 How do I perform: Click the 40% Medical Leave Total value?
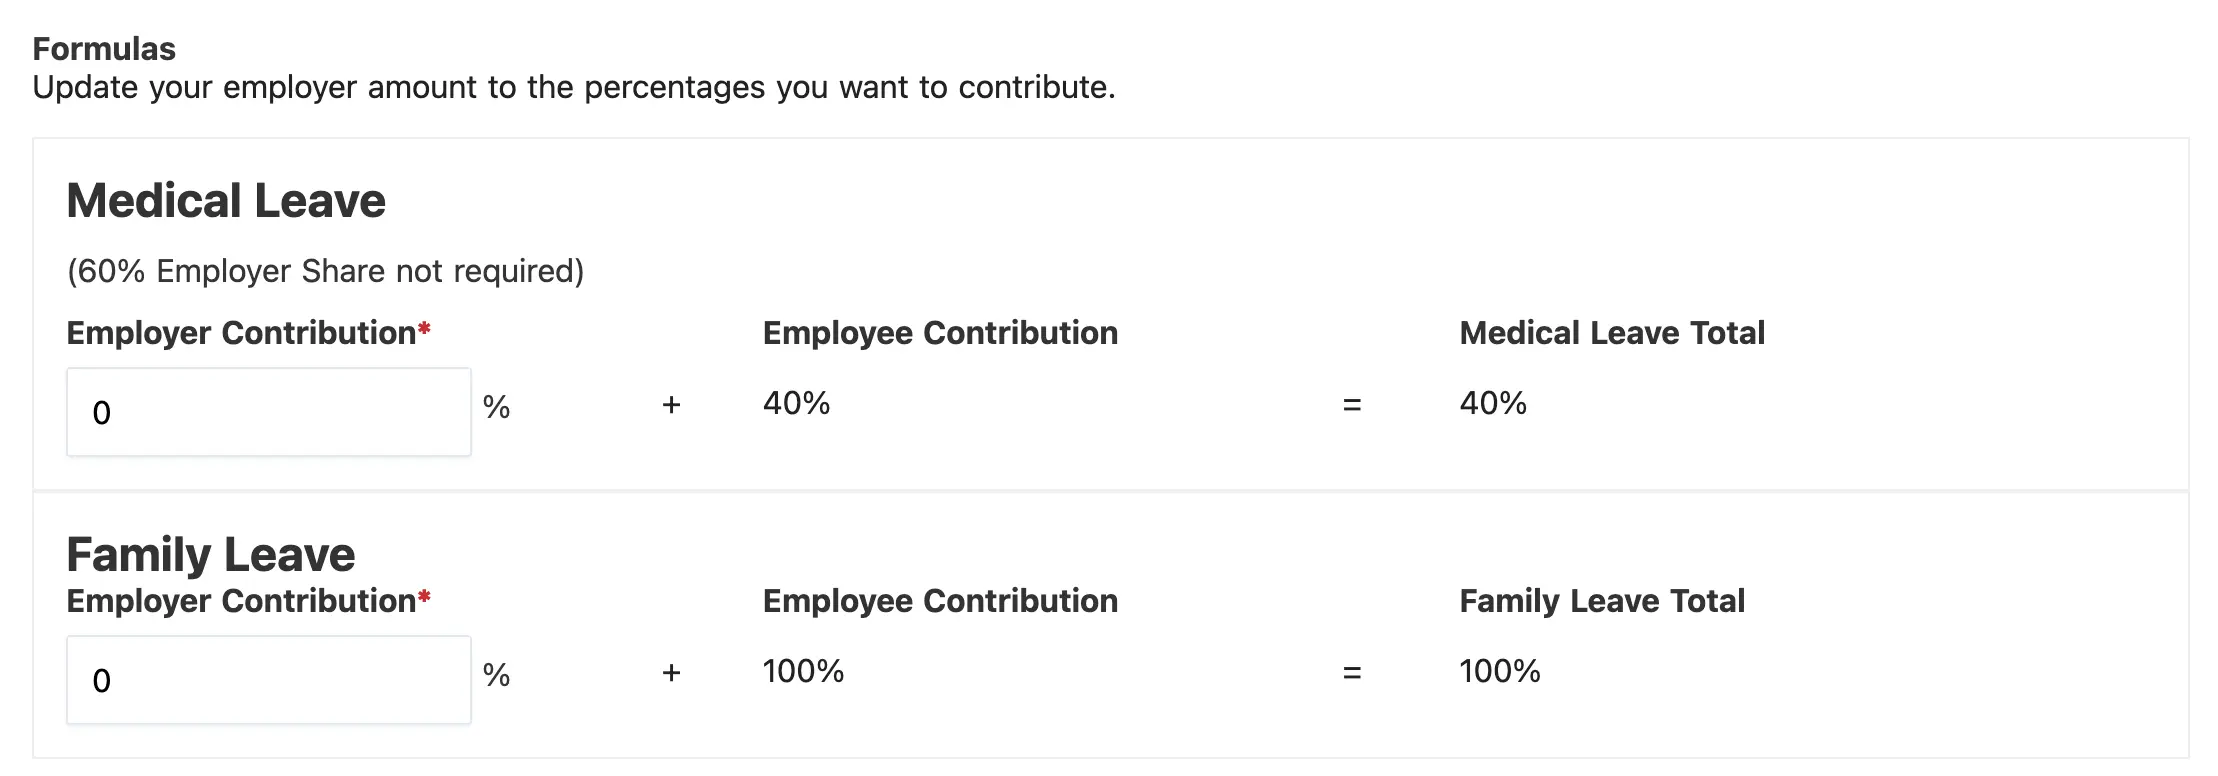click(x=1492, y=403)
